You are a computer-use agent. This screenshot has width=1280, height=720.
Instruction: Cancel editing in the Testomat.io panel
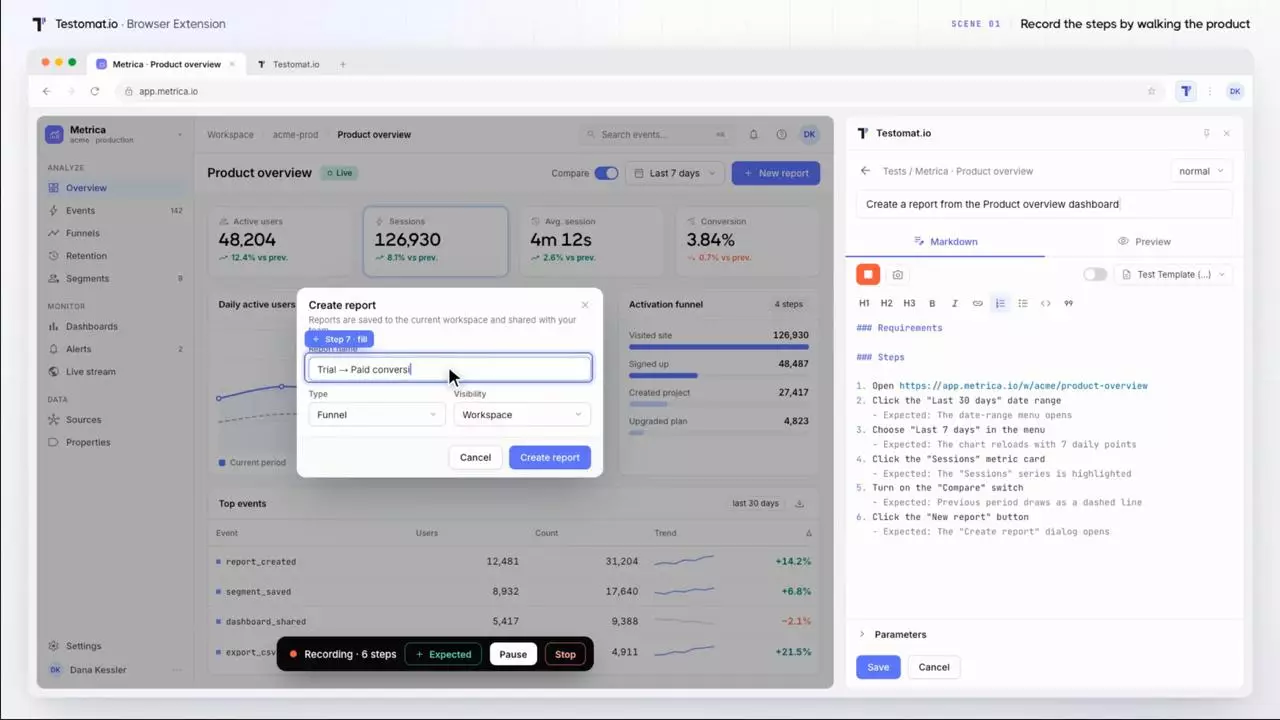click(x=934, y=667)
